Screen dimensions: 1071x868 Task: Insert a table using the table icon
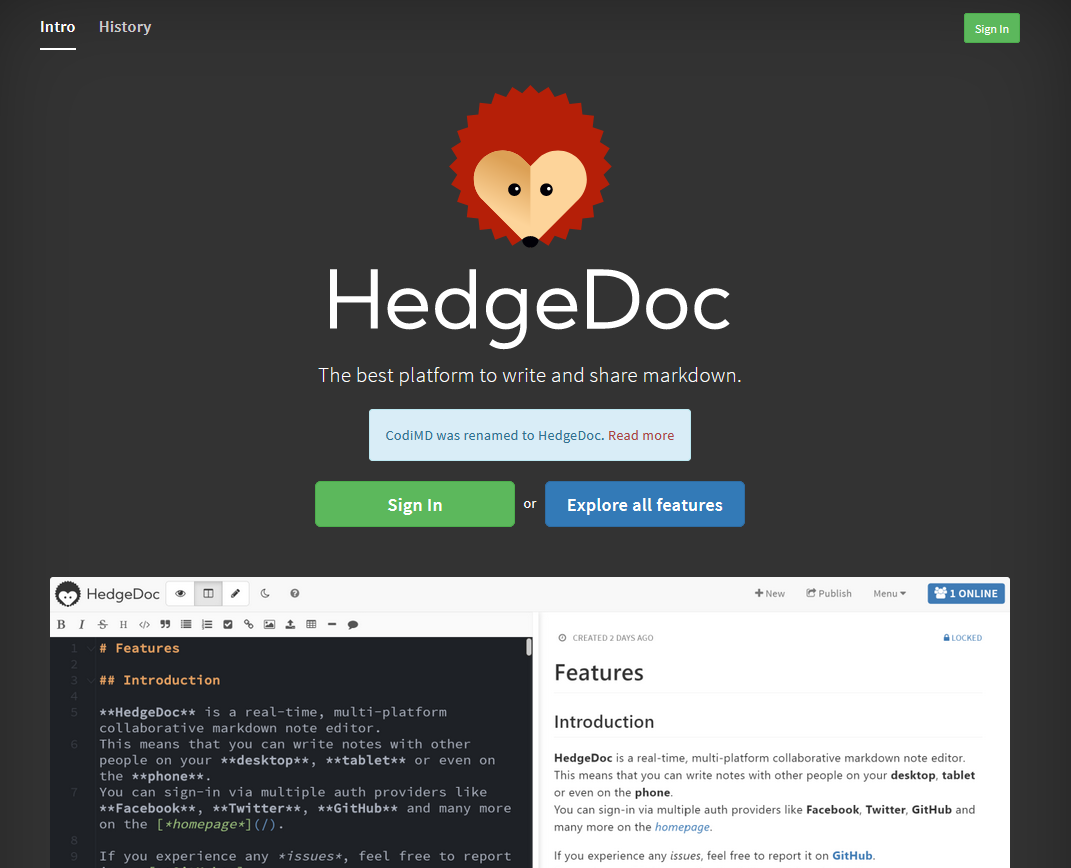[x=311, y=624]
